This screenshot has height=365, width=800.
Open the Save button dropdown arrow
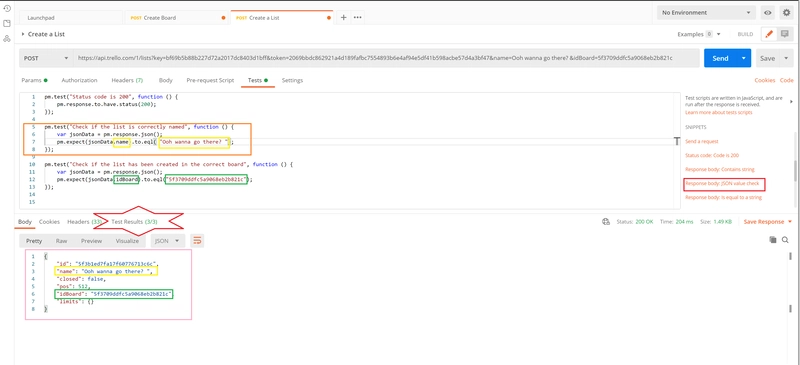(786, 58)
